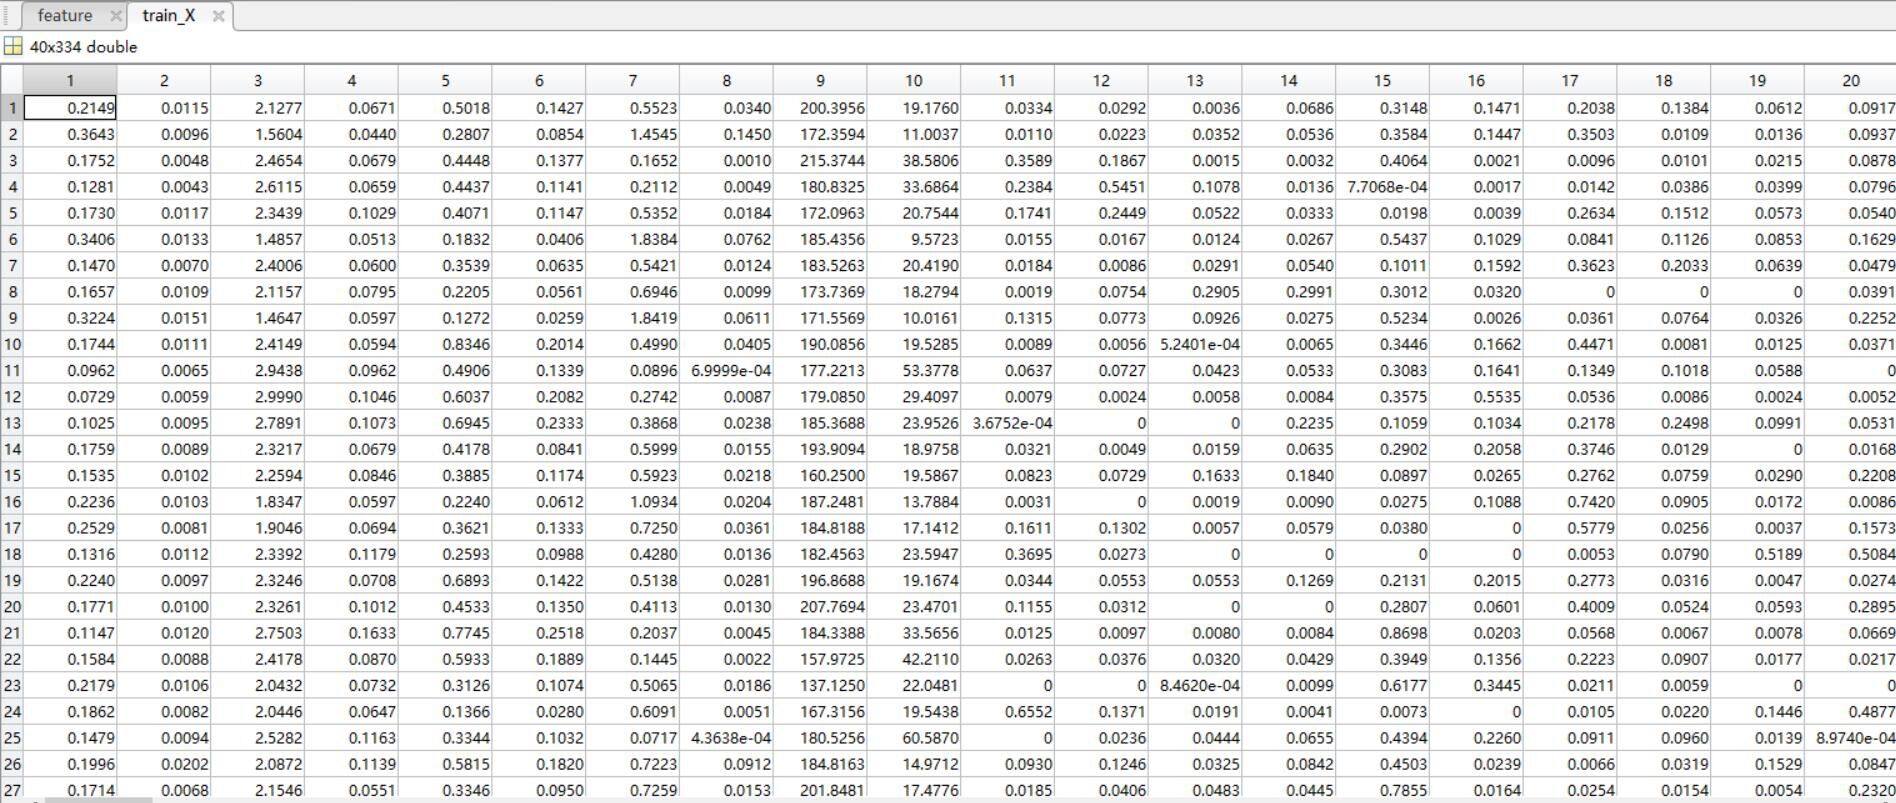1896x803 pixels.
Task: Select cell with value 7.7068e-04
Action: (x=1383, y=187)
